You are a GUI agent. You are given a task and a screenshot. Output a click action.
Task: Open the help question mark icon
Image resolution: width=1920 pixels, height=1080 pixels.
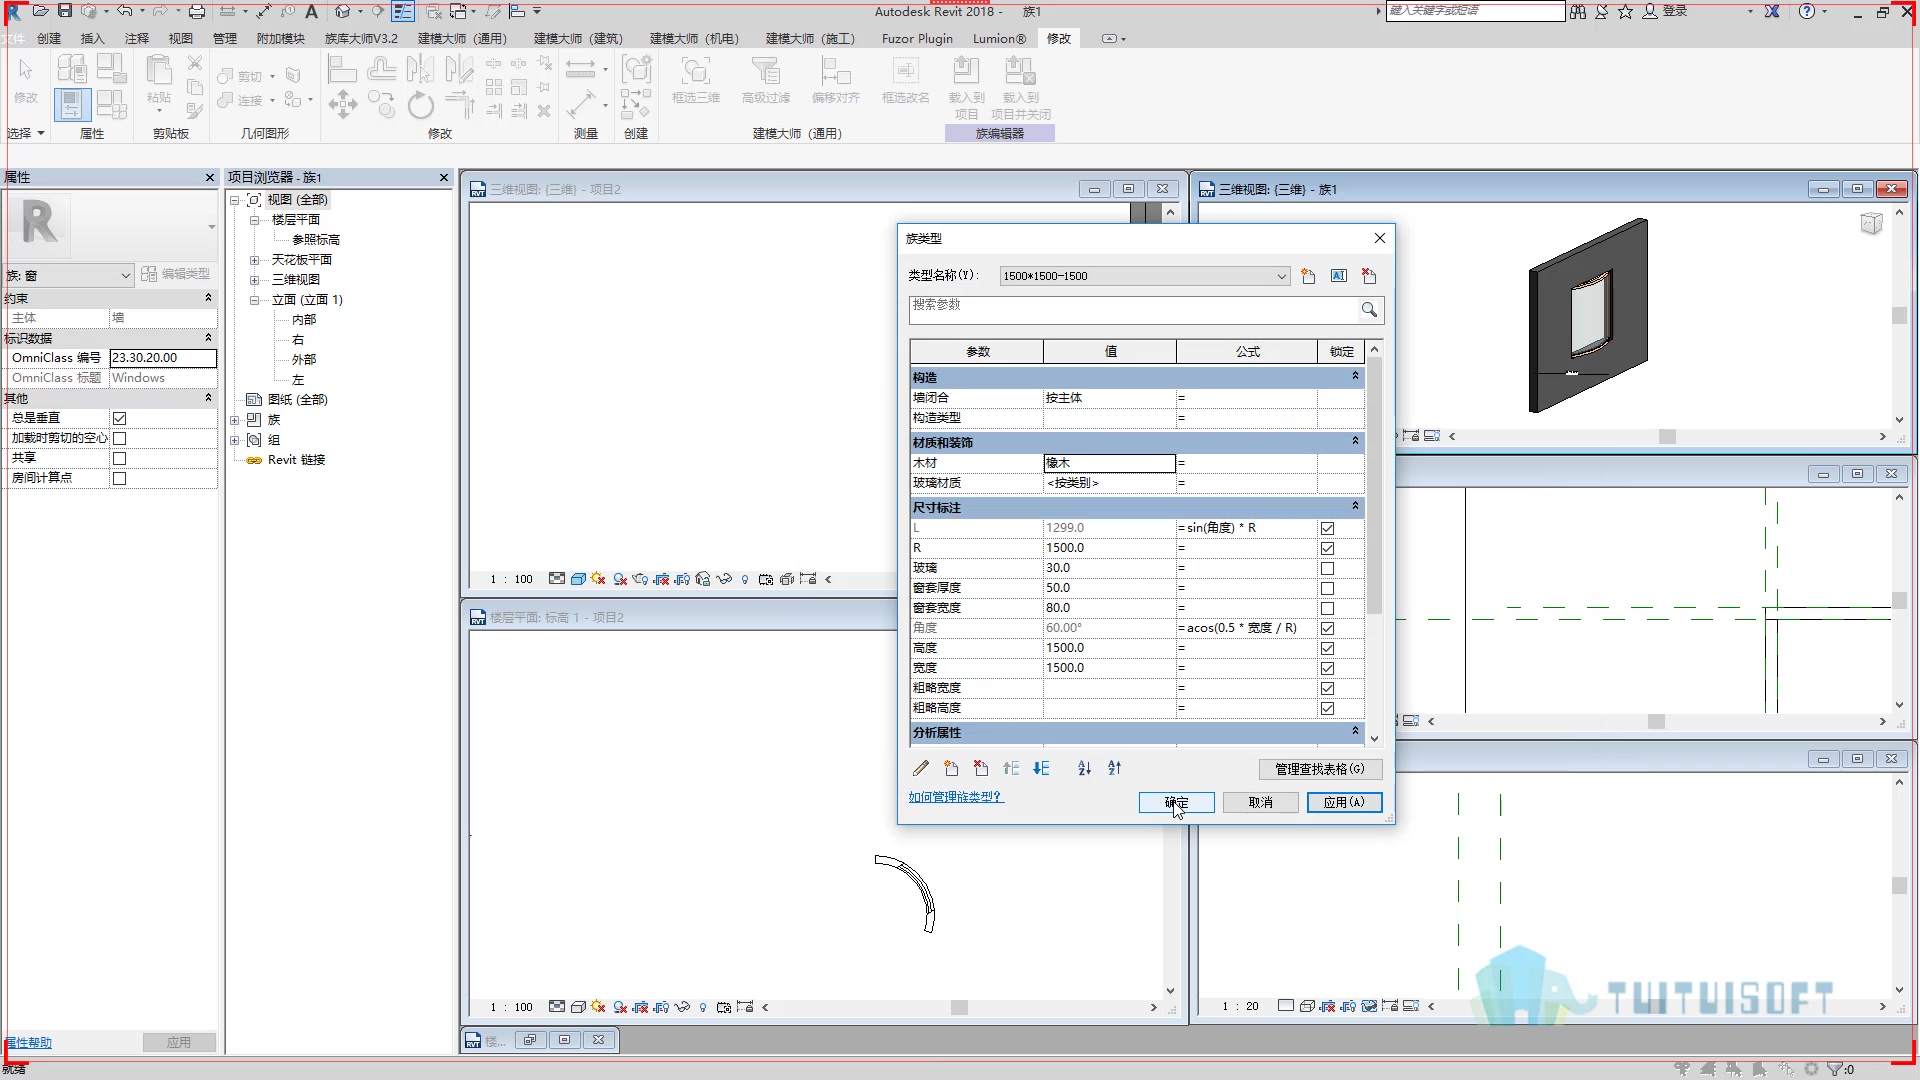1806,11
